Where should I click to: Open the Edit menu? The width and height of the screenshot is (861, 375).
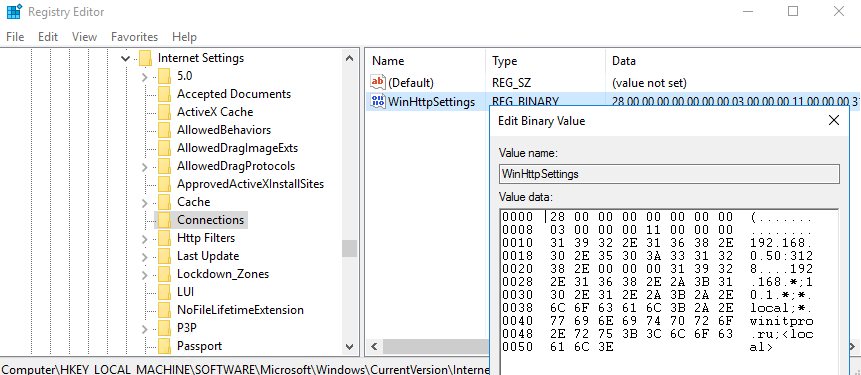48,37
